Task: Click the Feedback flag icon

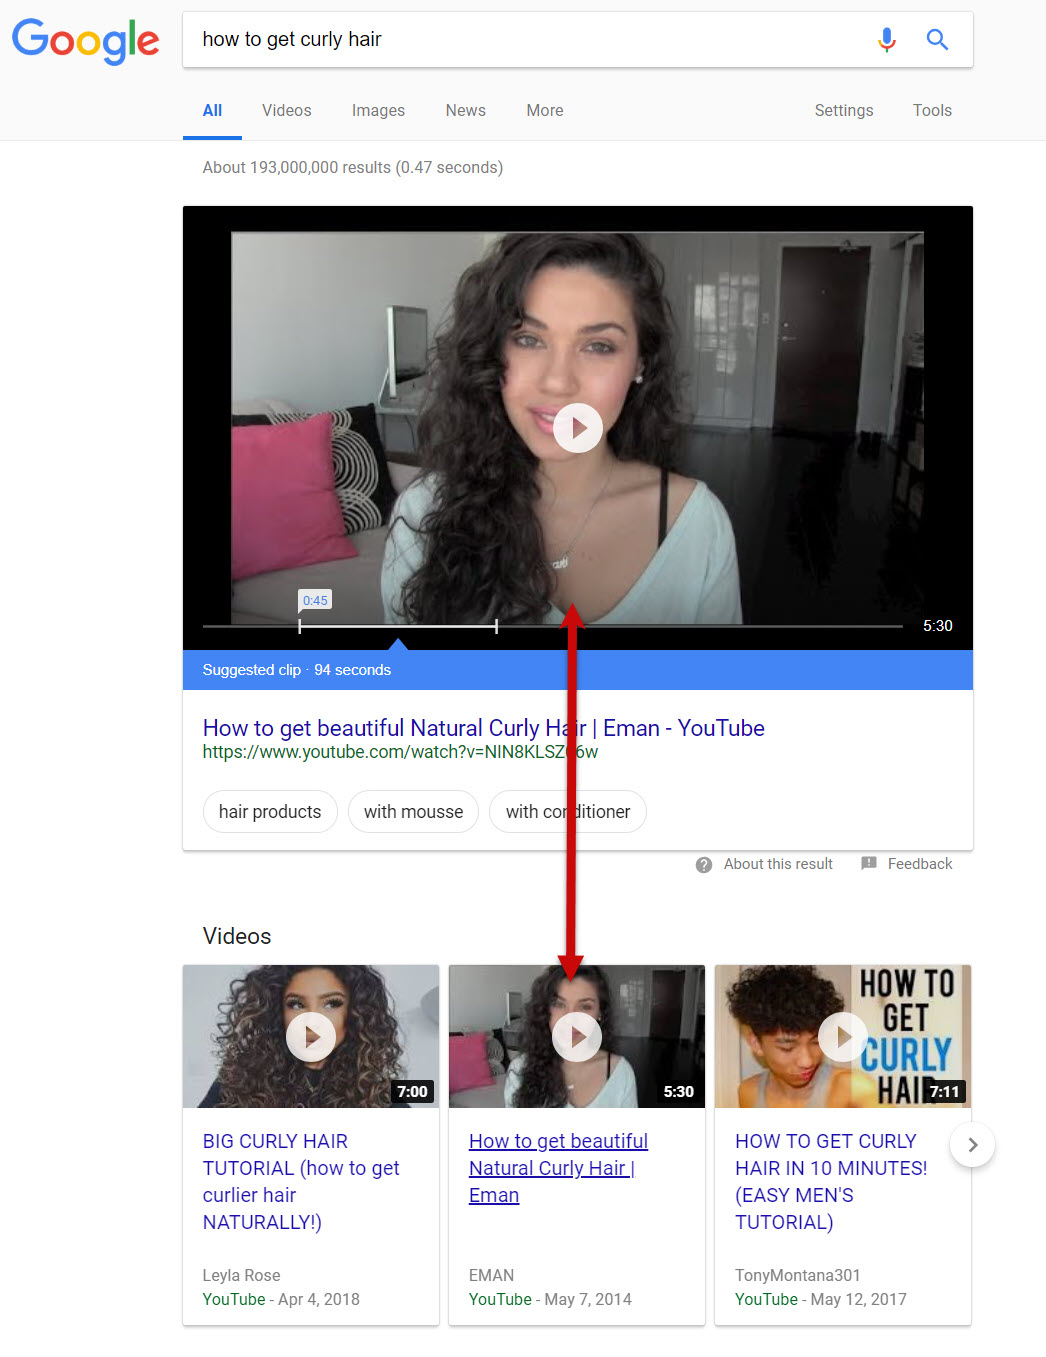Action: tap(869, 864)
